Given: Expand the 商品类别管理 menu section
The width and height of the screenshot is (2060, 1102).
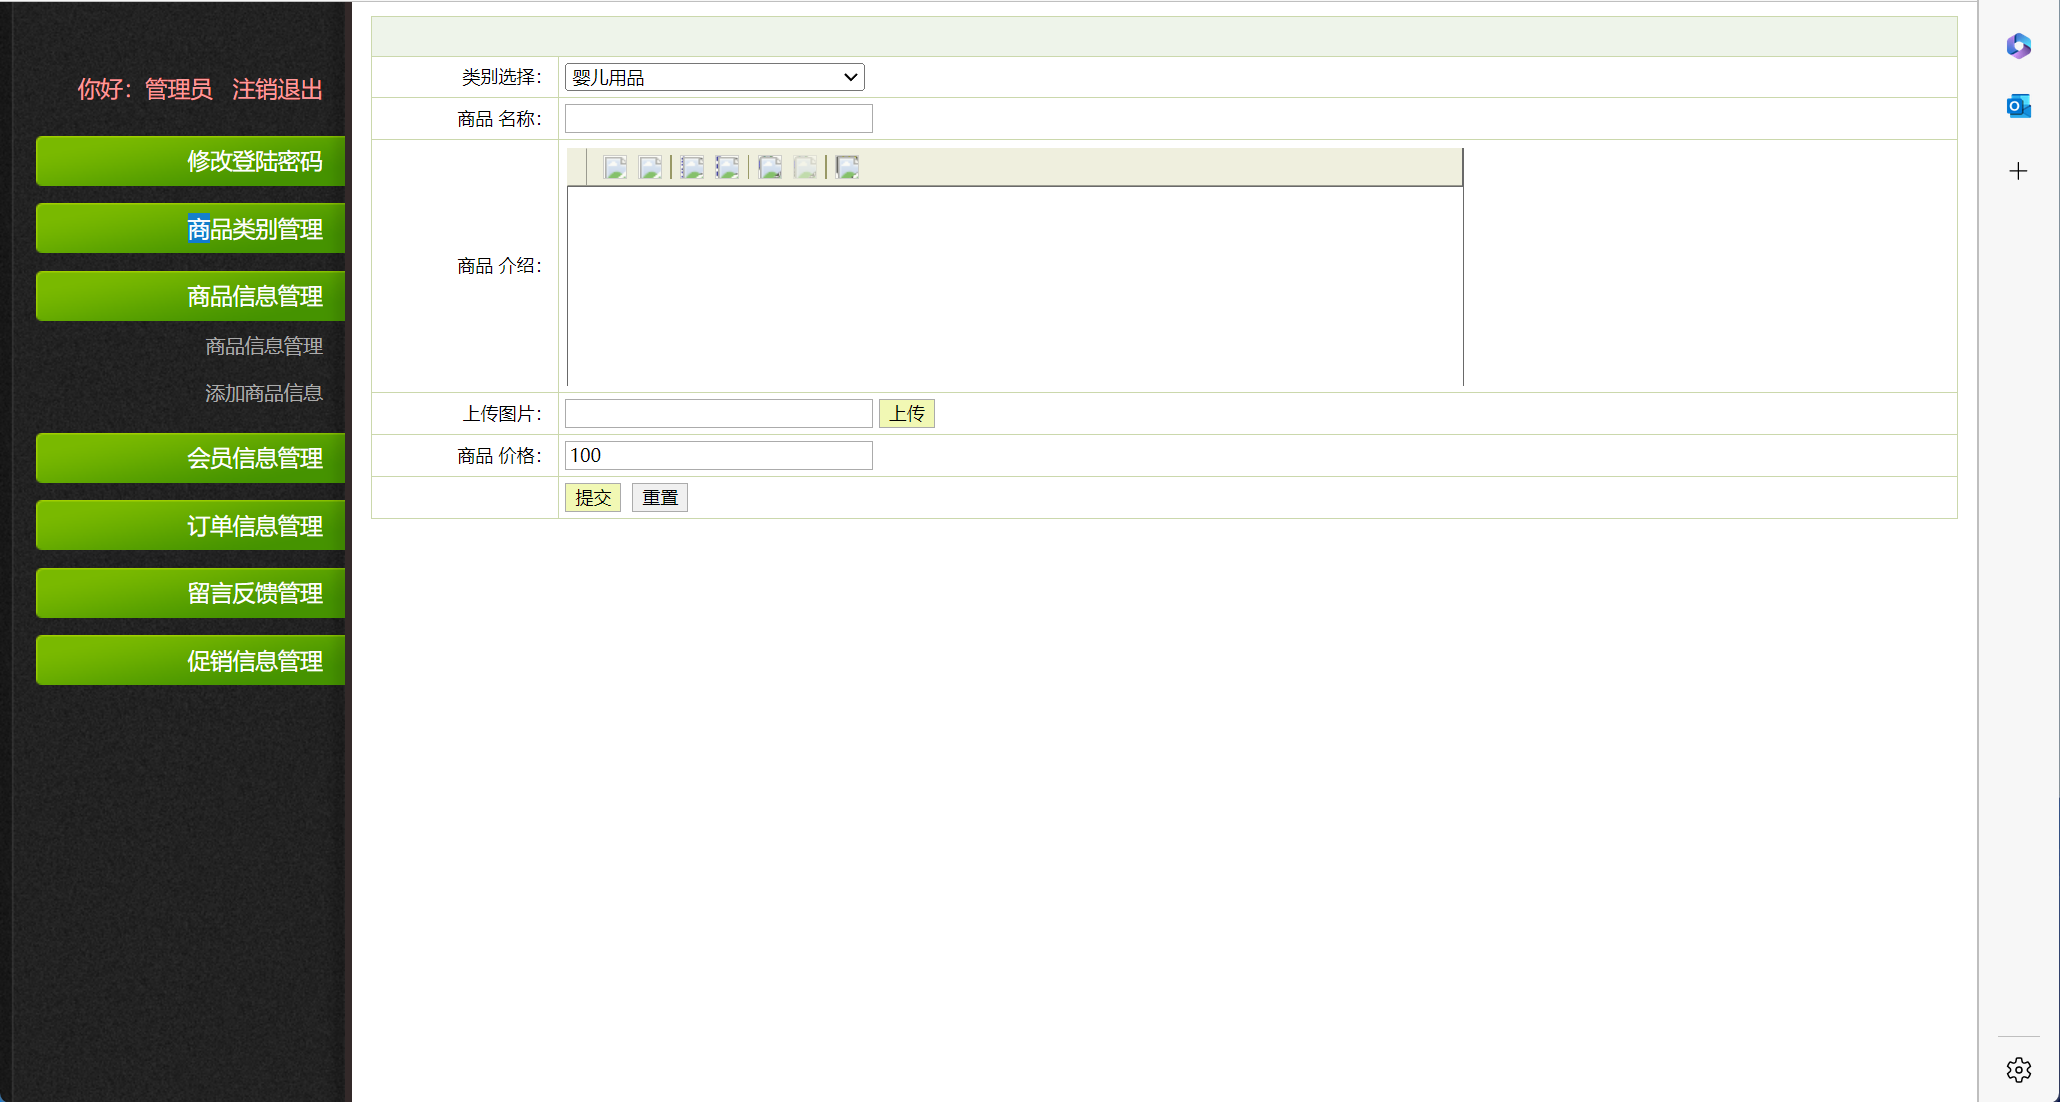Looking at the screenshot, I should pyautogui.click(x=191, y=229).
